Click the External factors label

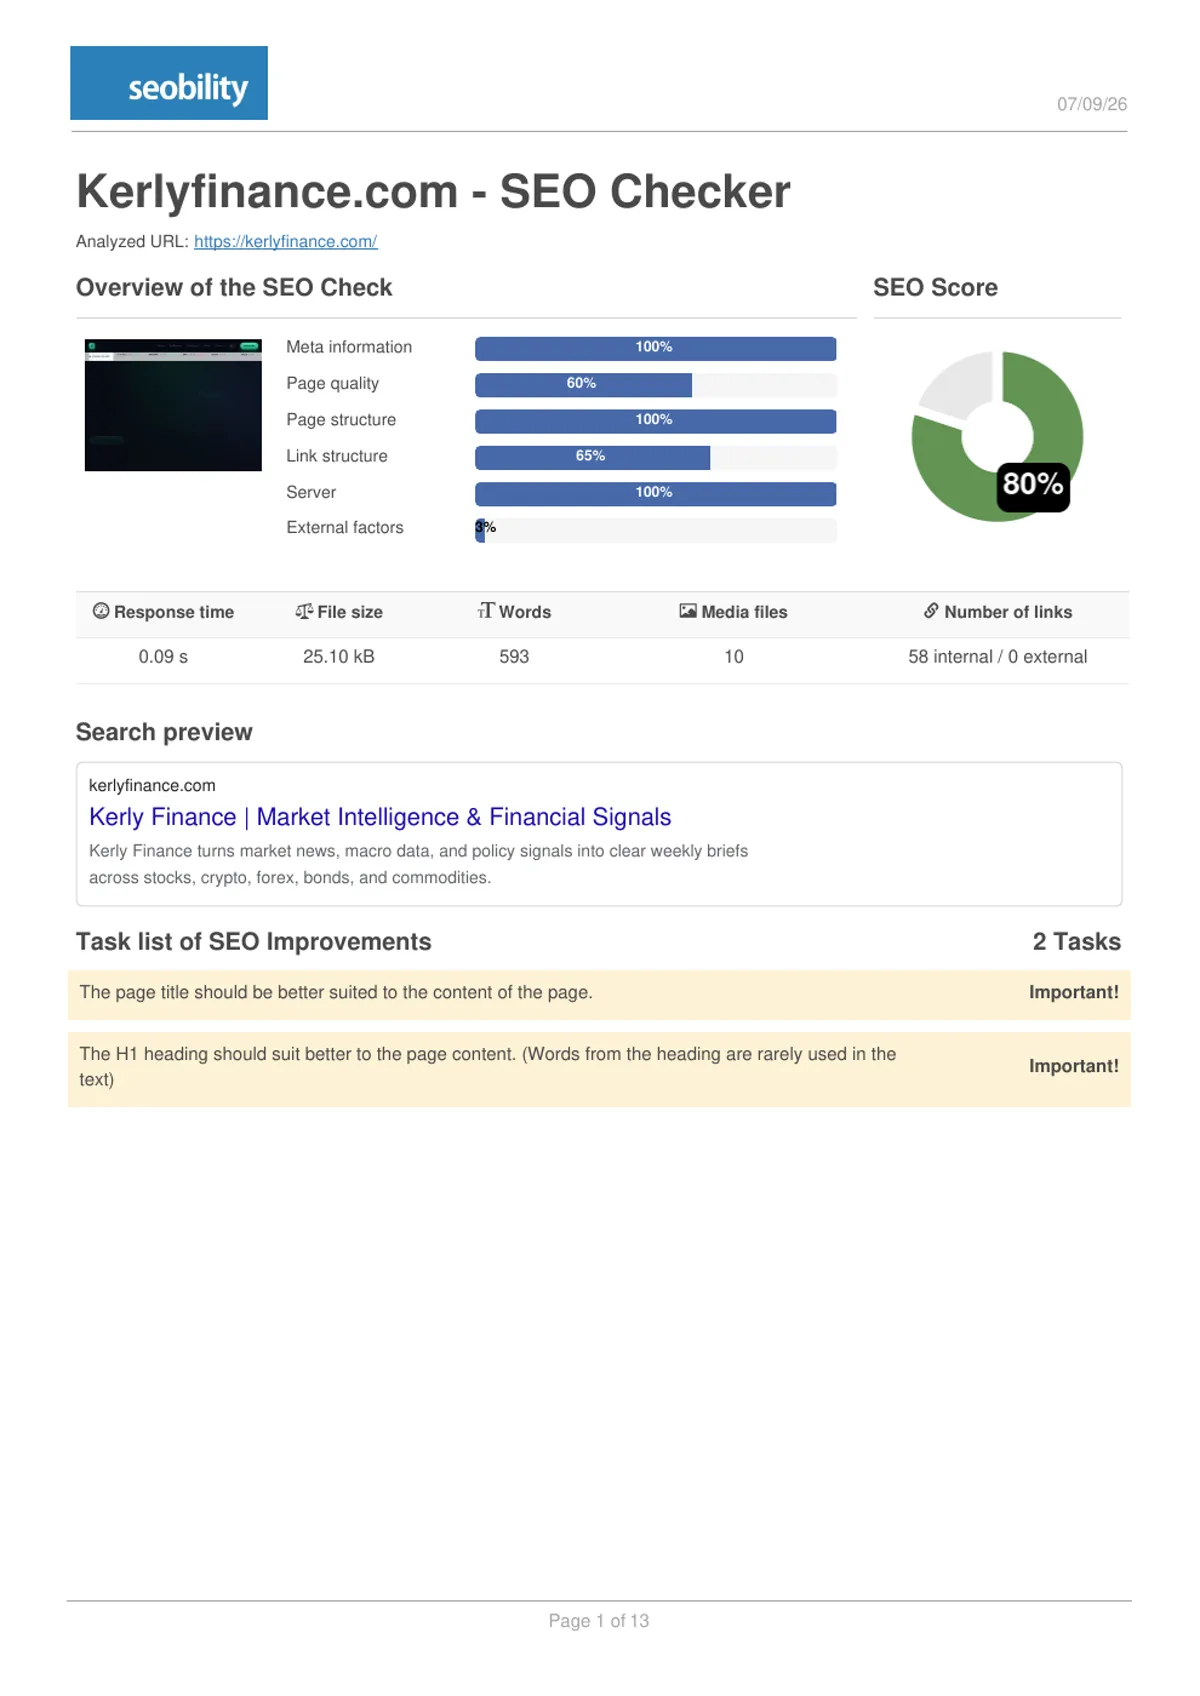tap(345, 527)
